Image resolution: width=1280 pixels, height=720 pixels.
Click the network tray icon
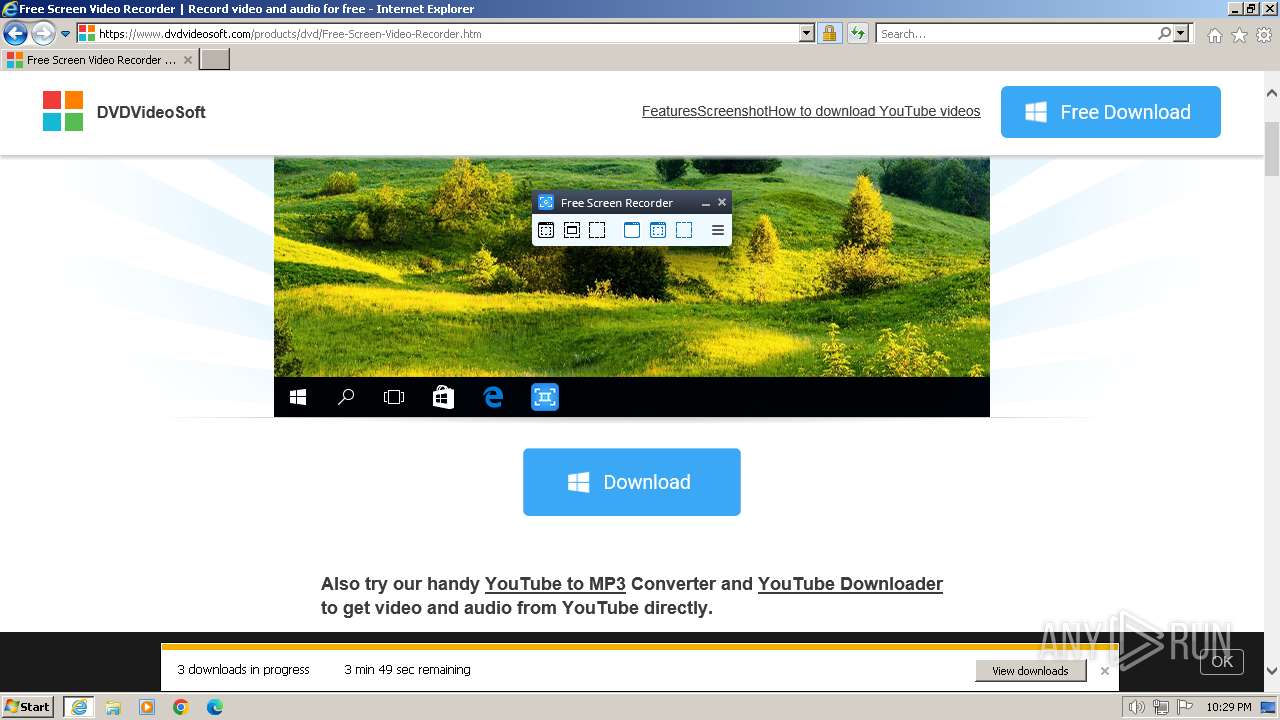point(1161,707)
